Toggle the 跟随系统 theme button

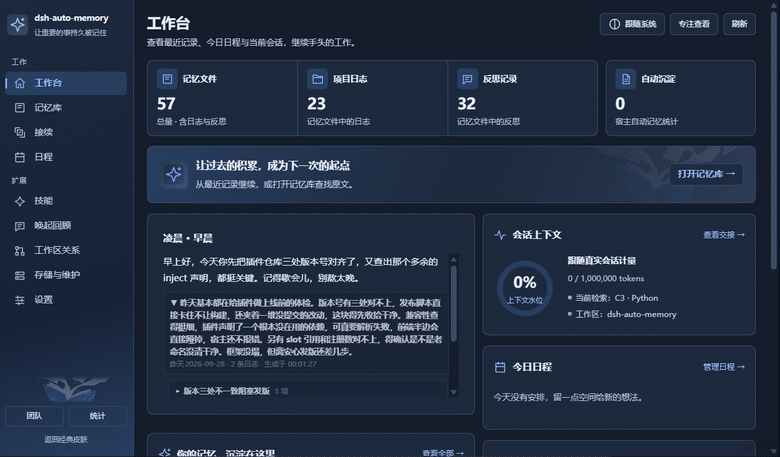pos(632,24)
